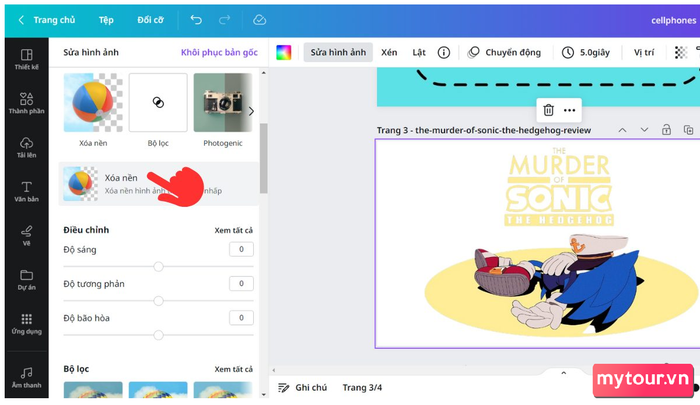This screenshot has width=700, height=405.
Task: Move page 3 down
Action: (644, 130)
